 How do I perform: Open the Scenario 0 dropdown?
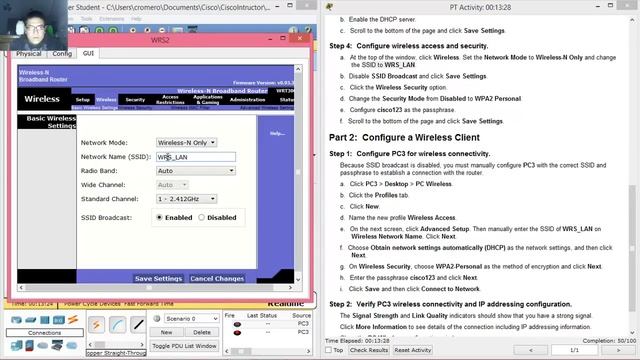click(x=191, y=318)
